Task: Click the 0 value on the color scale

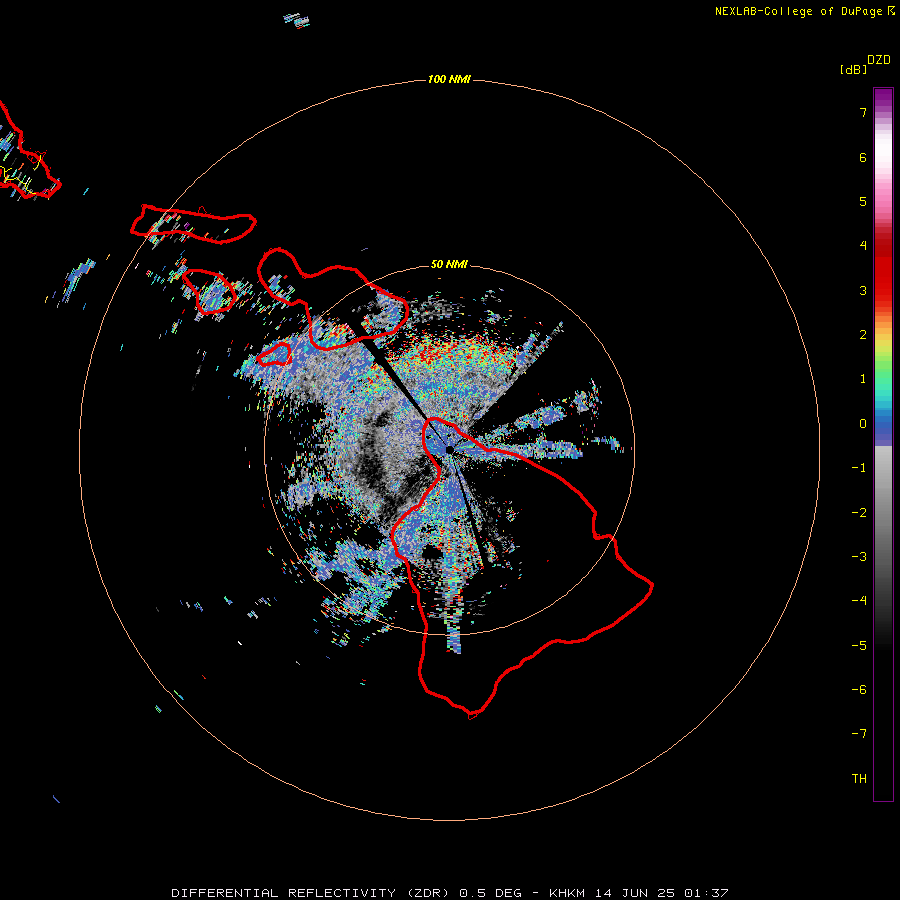Action: (863, 424)
